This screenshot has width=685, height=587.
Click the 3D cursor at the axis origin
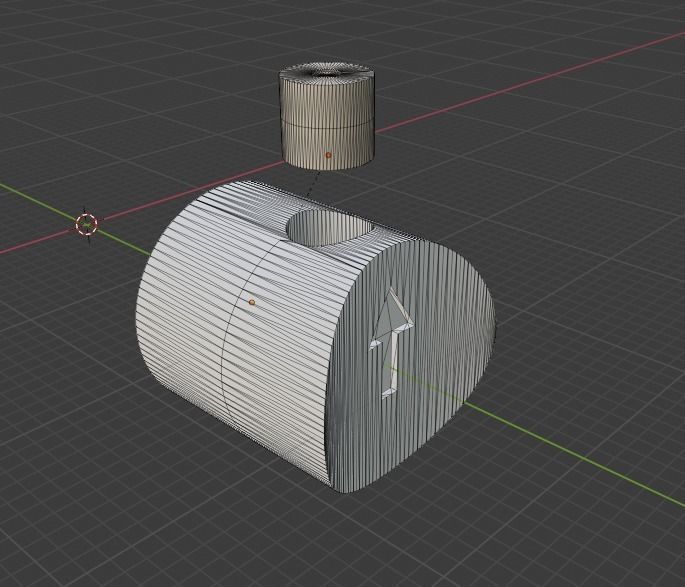[x=86, y=224]
